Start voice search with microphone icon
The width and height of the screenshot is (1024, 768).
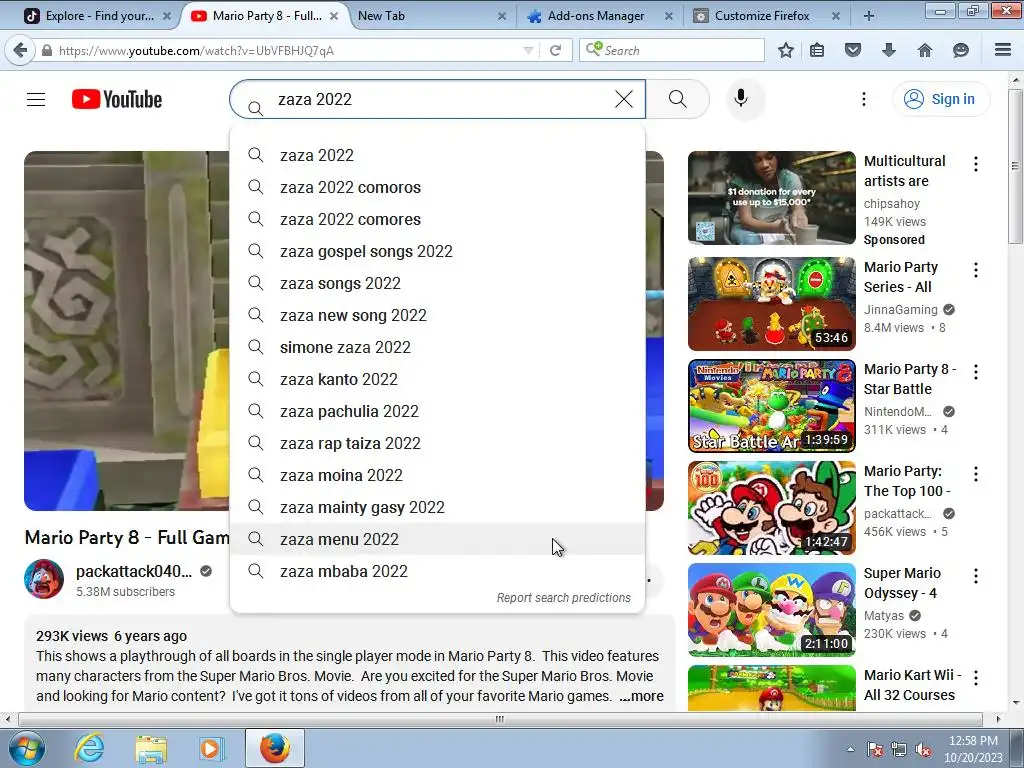click(741, 99)
